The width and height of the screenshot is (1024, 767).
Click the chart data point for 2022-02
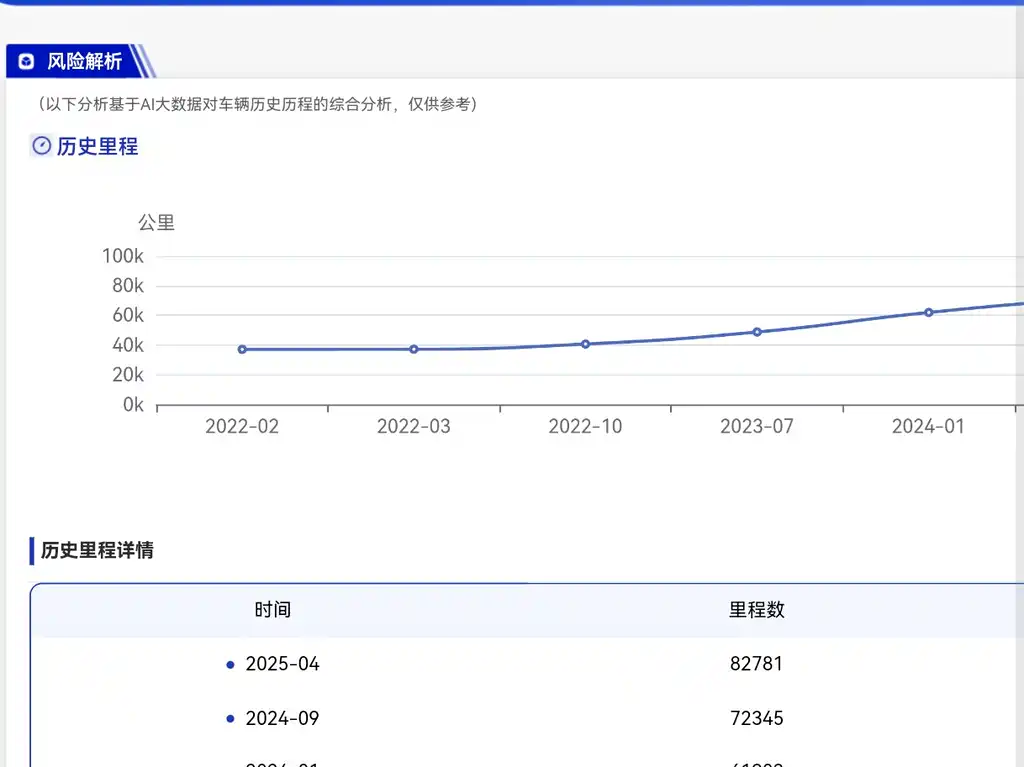pyautogui.click(x=242, y=349)
